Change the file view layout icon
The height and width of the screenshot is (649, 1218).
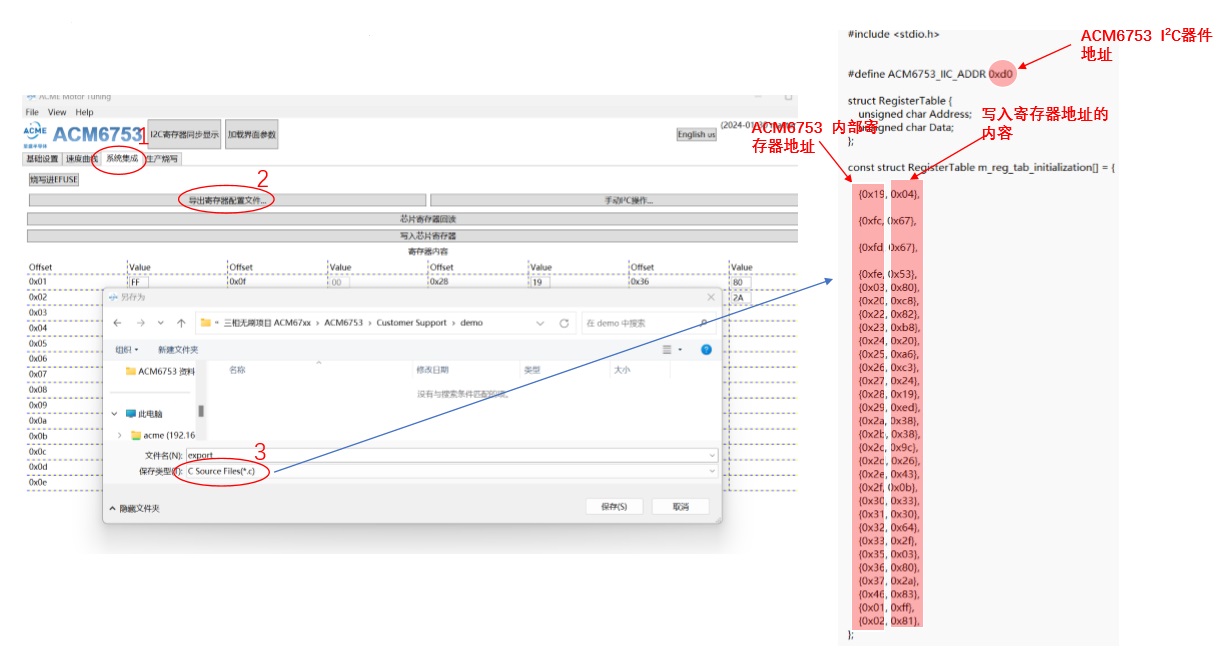(x=667, y=350)
